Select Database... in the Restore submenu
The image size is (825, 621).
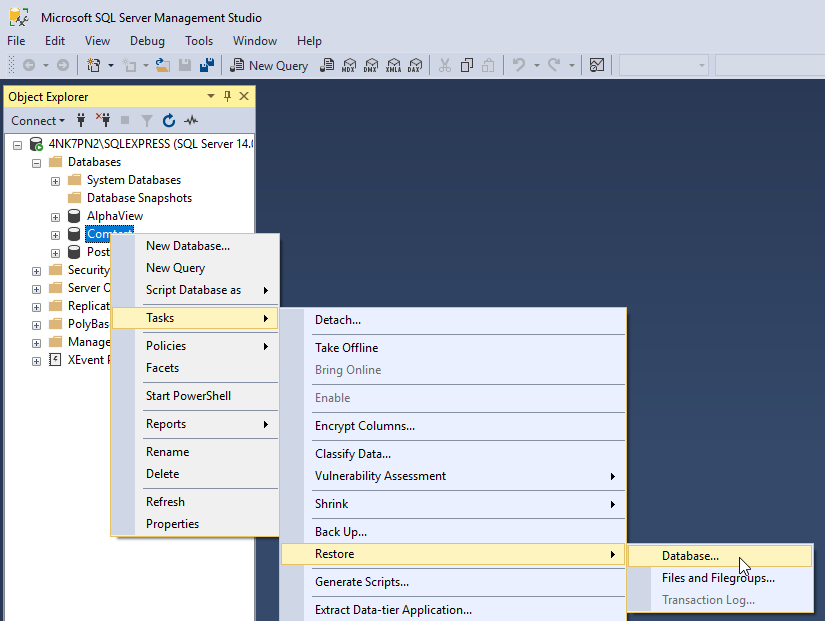(690, 556)
